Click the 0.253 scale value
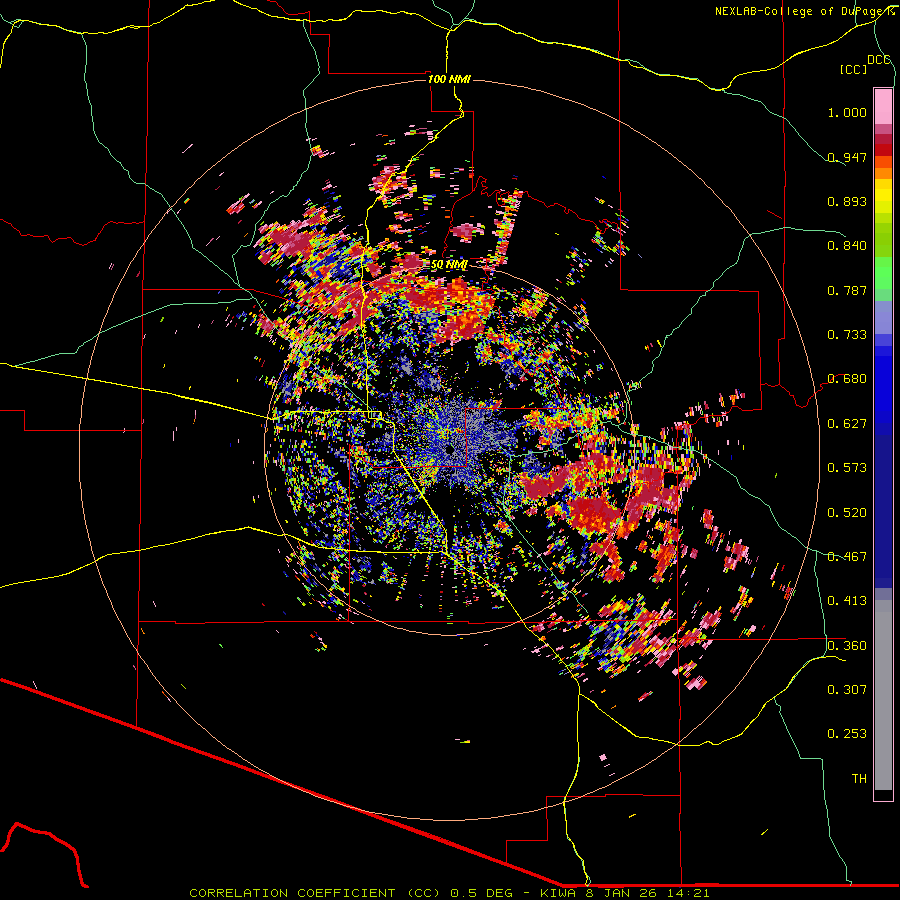 847,734
